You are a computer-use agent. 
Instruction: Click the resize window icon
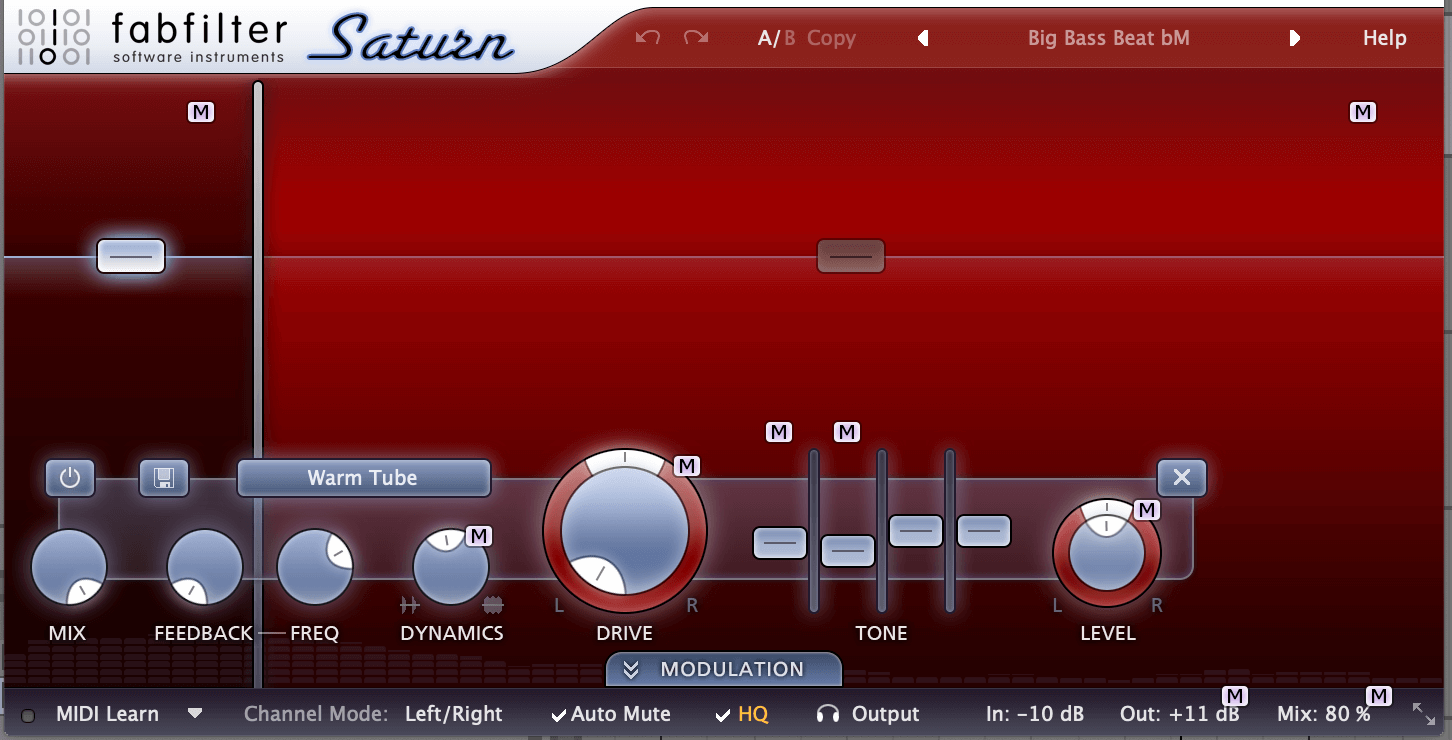1424,714
